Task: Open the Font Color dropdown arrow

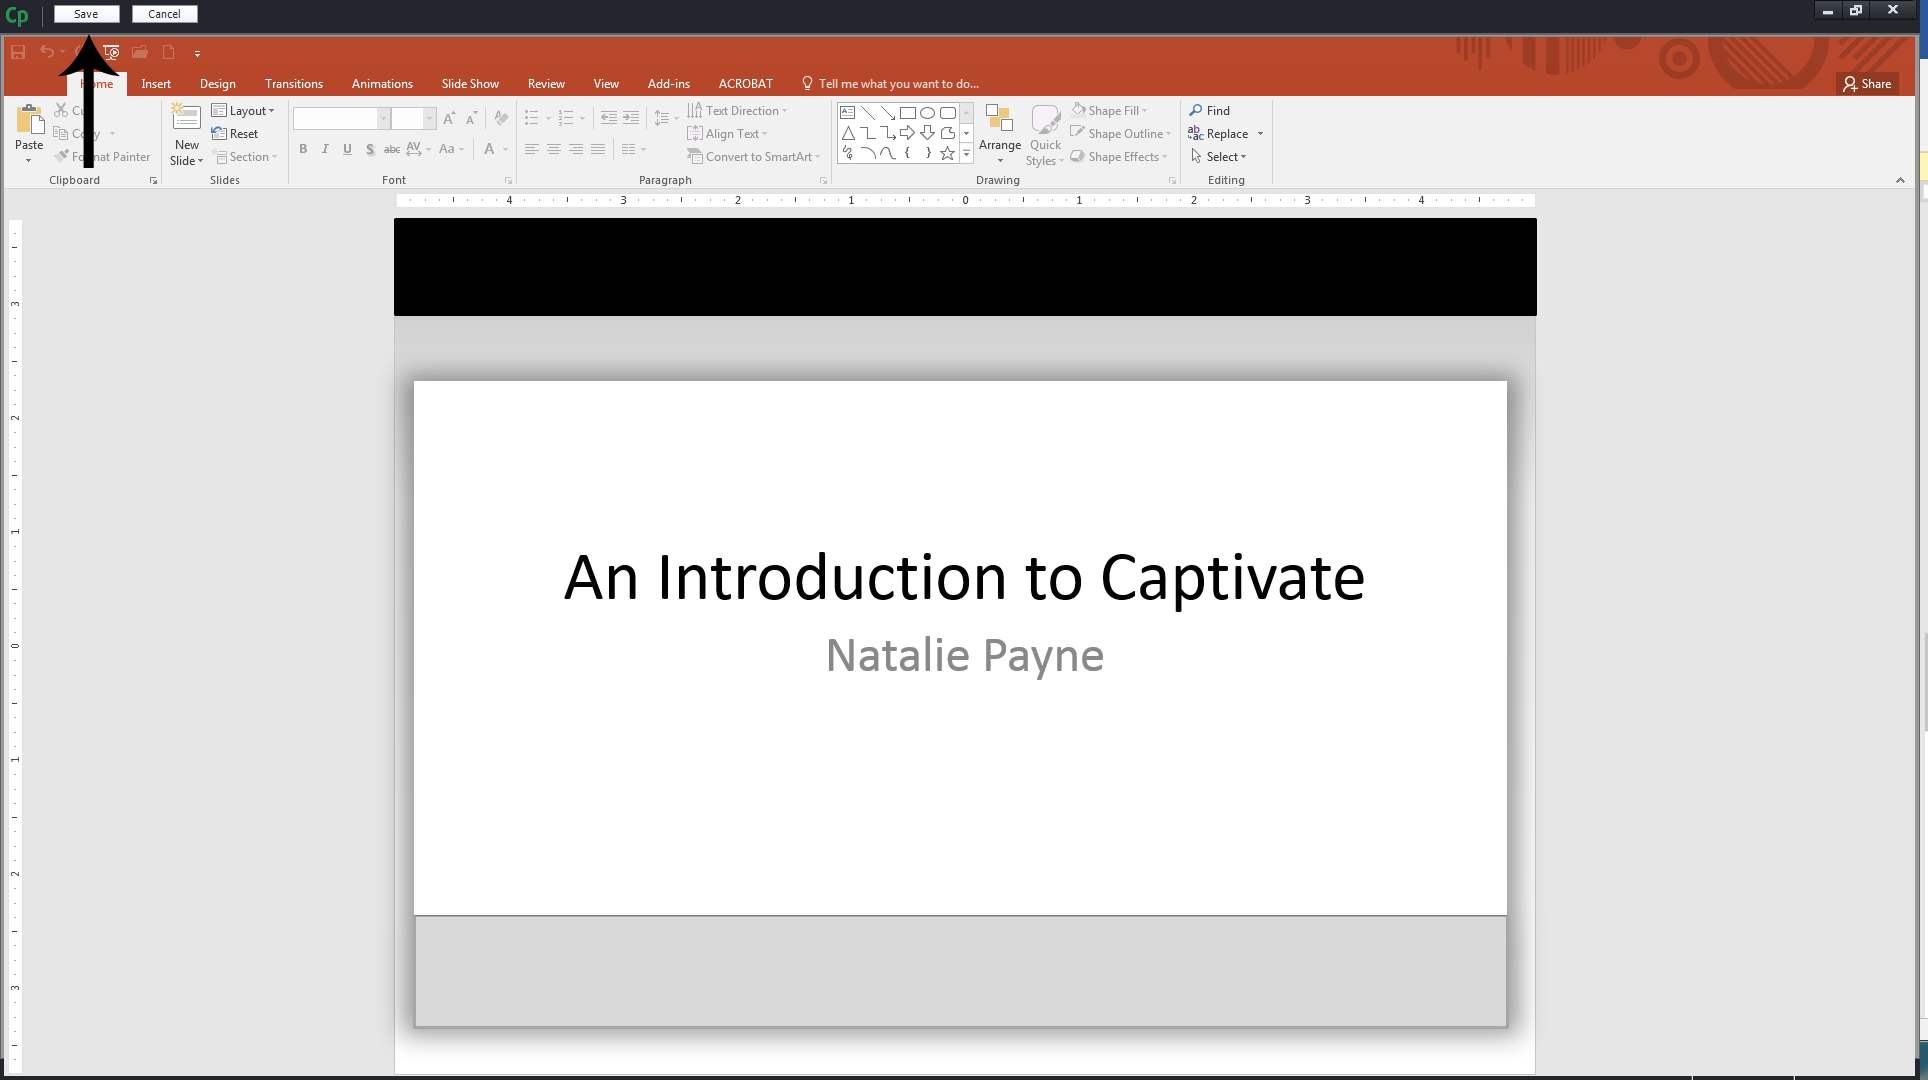Action: [506, 149]
